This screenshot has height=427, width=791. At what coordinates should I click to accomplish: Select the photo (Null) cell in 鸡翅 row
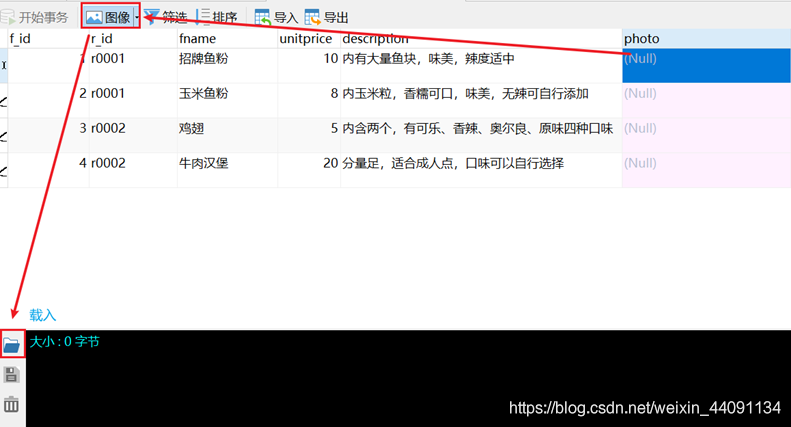706,135
